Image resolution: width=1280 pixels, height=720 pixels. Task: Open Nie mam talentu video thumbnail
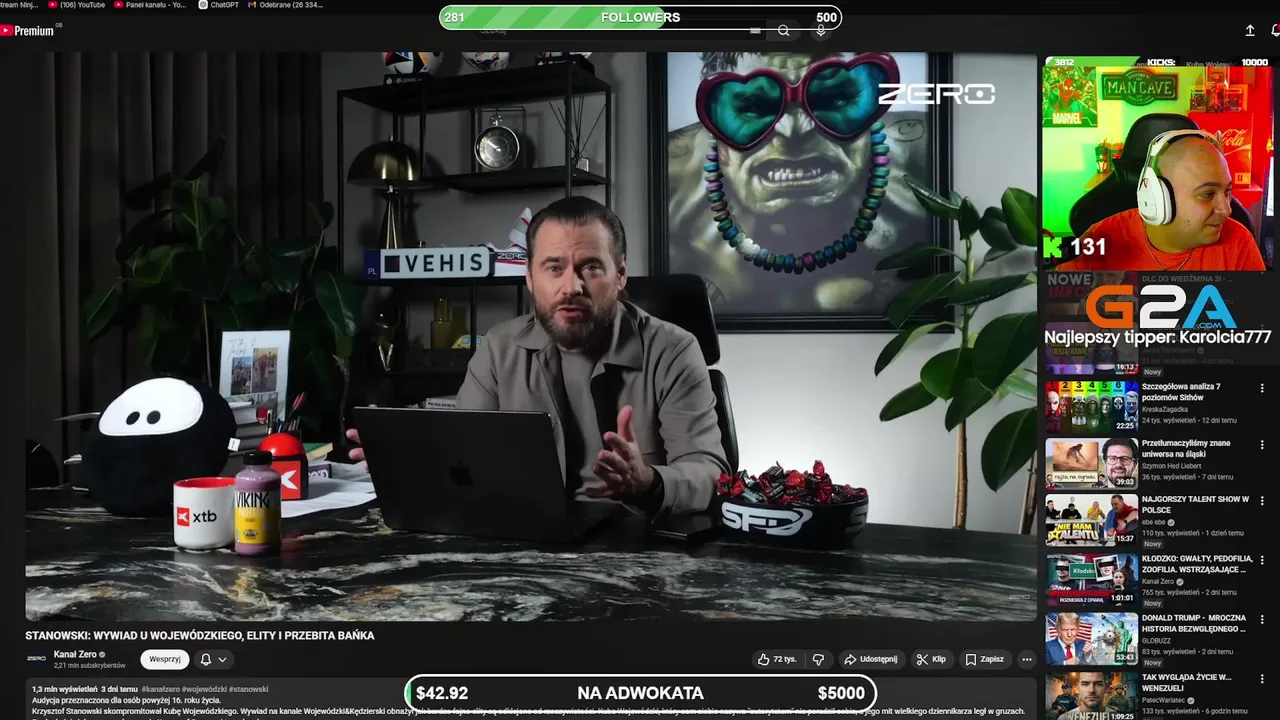click(x=1092, y=520)
